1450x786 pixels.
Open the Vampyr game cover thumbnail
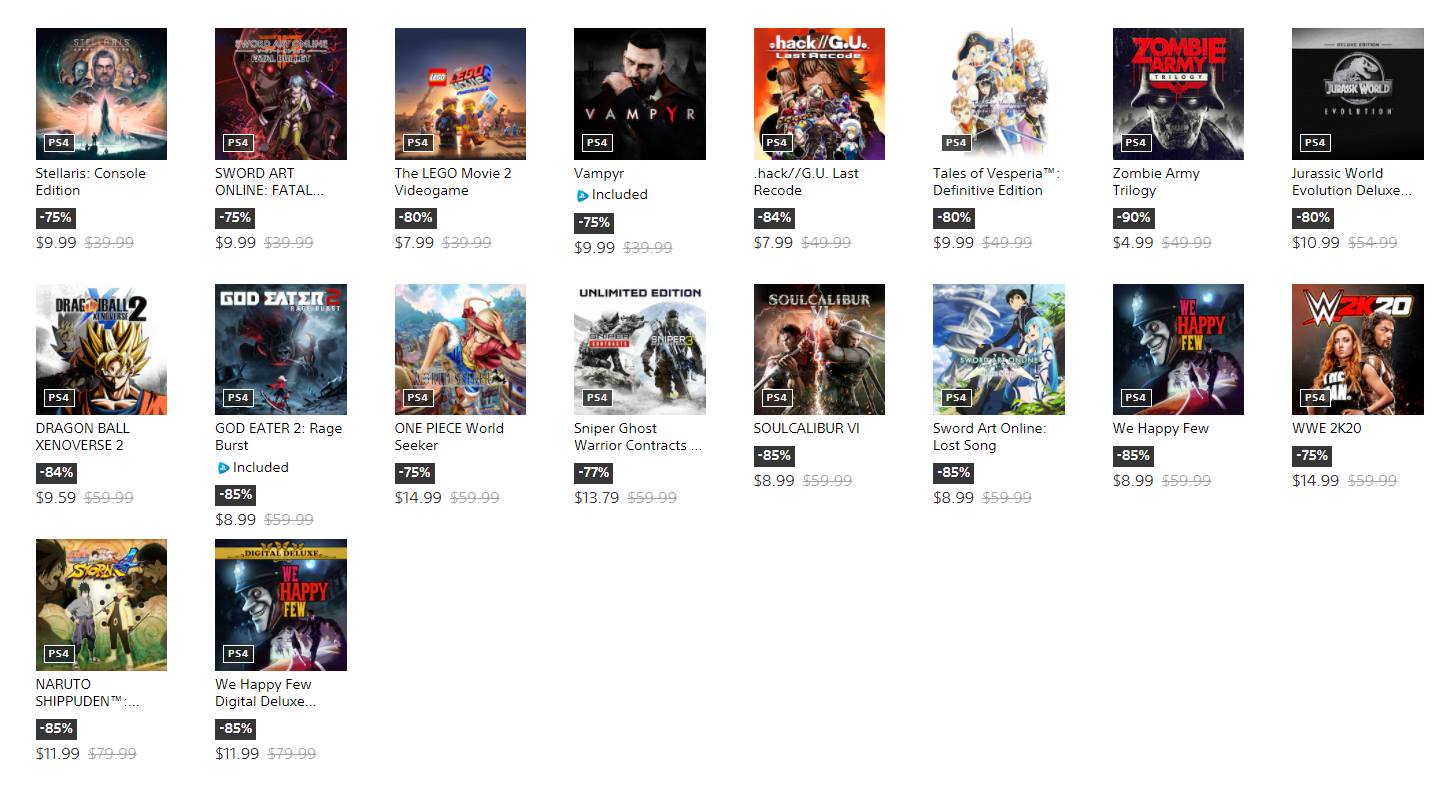pyautogui.click(x=640, y=94)
